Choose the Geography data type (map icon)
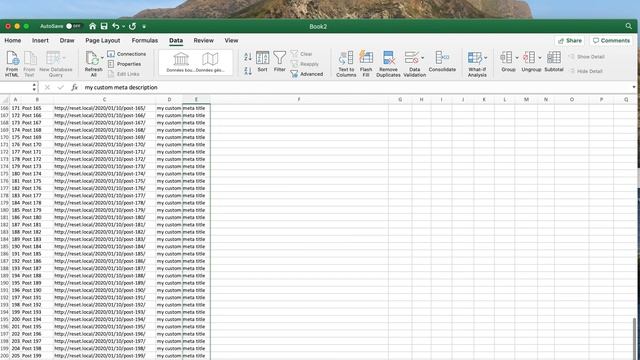This screenshot has width=640, height=360. [x=210, y=62]
